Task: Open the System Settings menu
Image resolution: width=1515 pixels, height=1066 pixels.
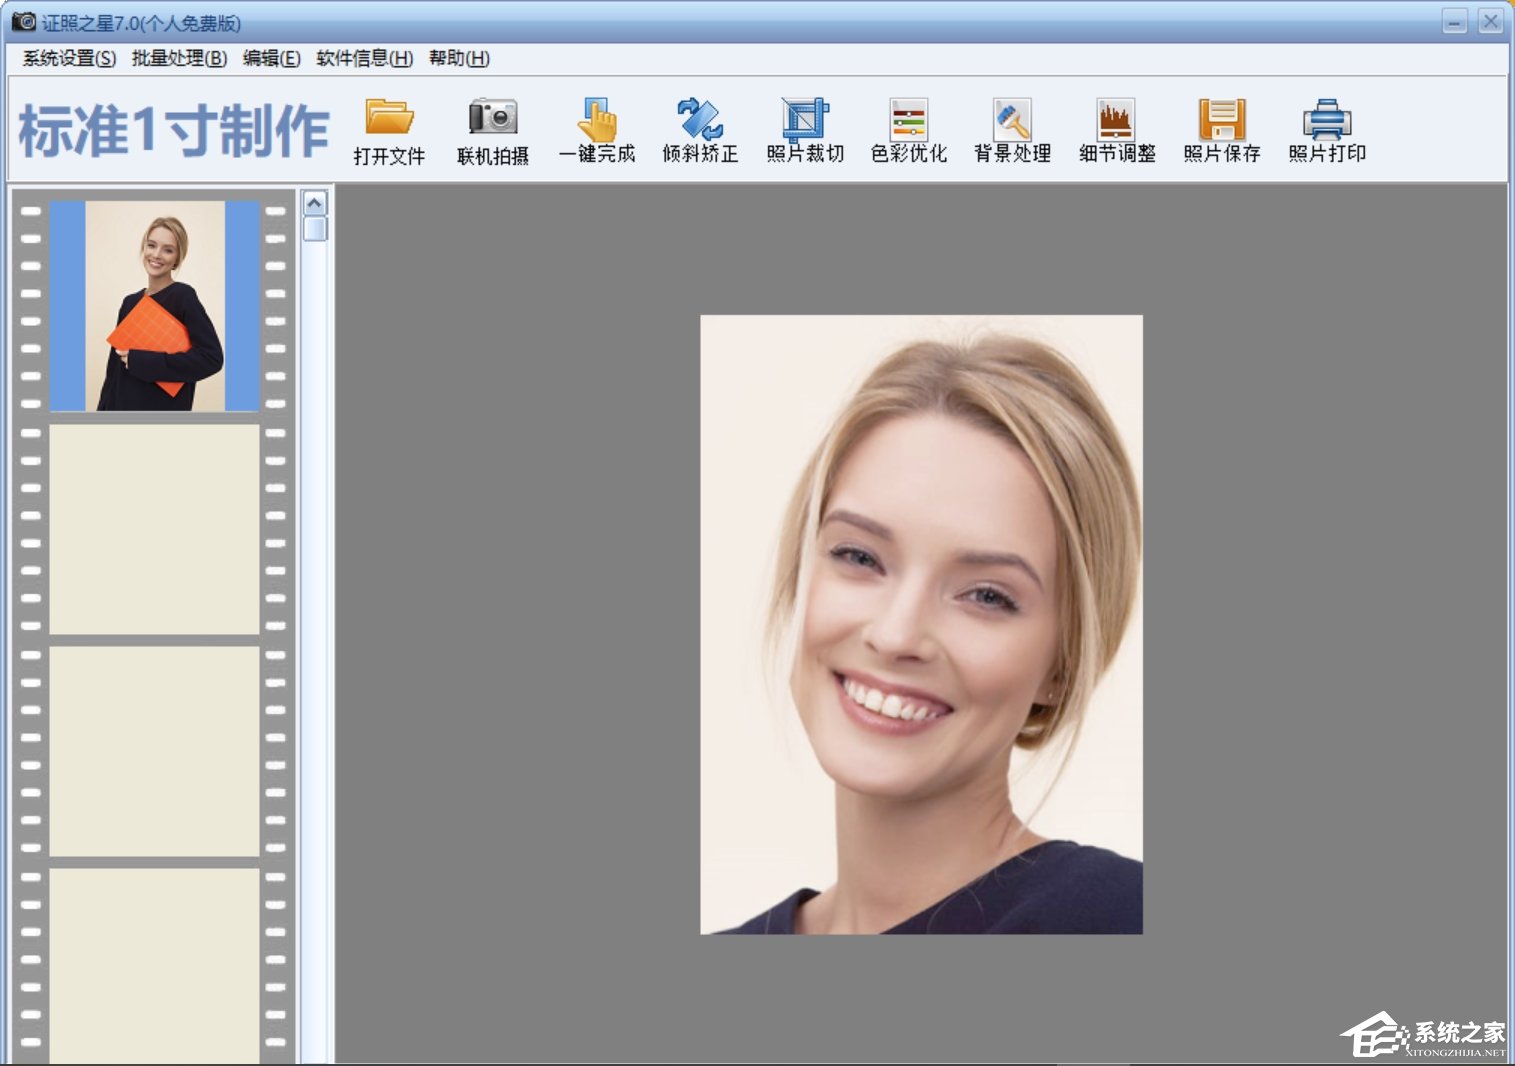Action: coord(69,58)
